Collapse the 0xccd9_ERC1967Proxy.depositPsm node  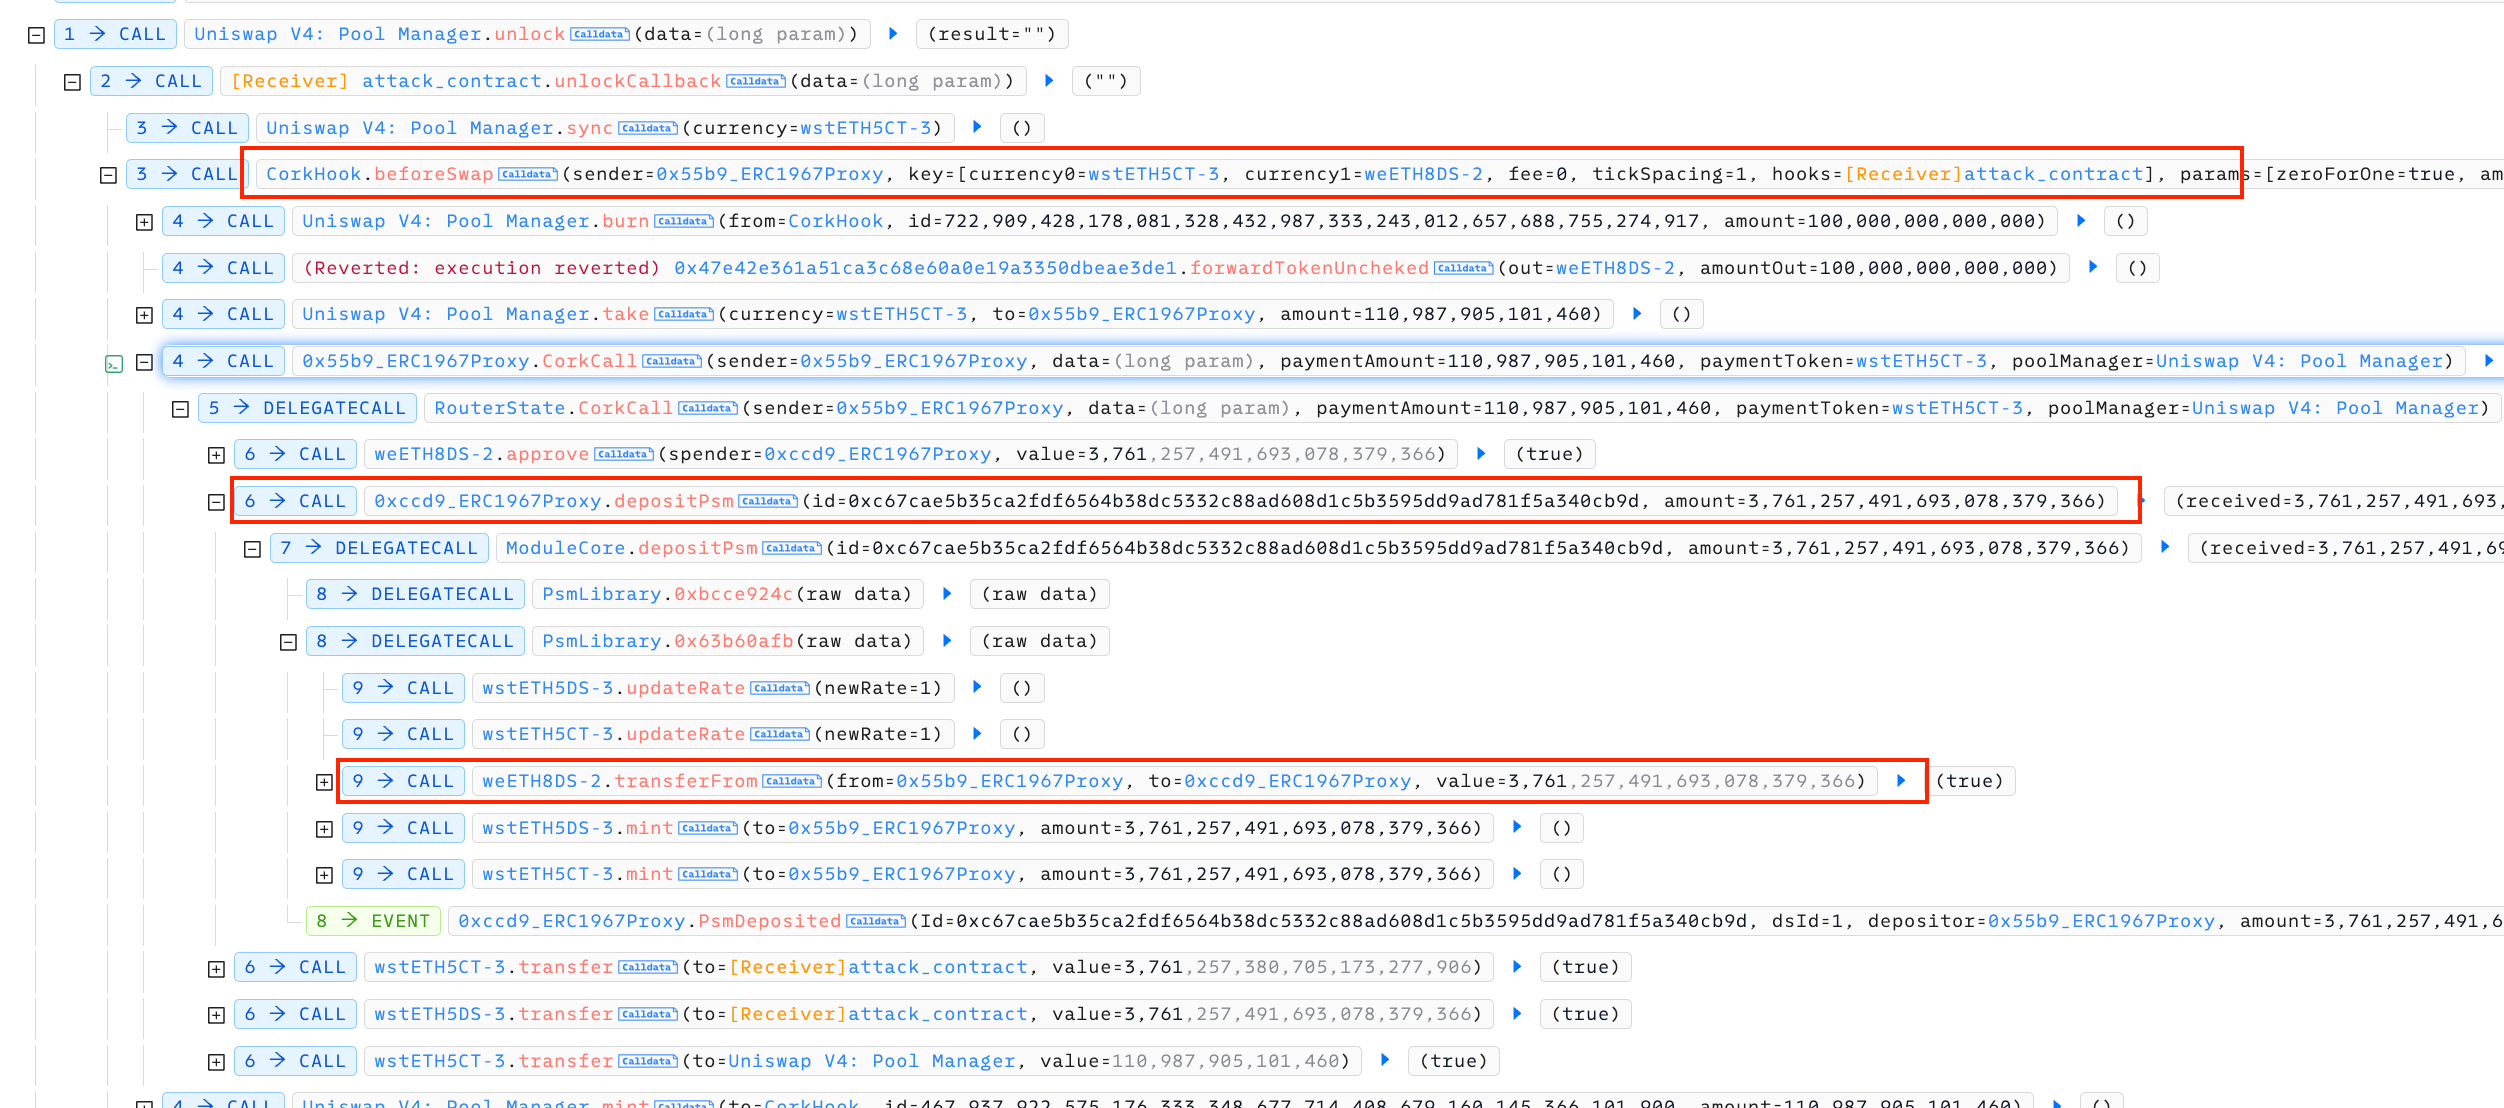point(216,502)
